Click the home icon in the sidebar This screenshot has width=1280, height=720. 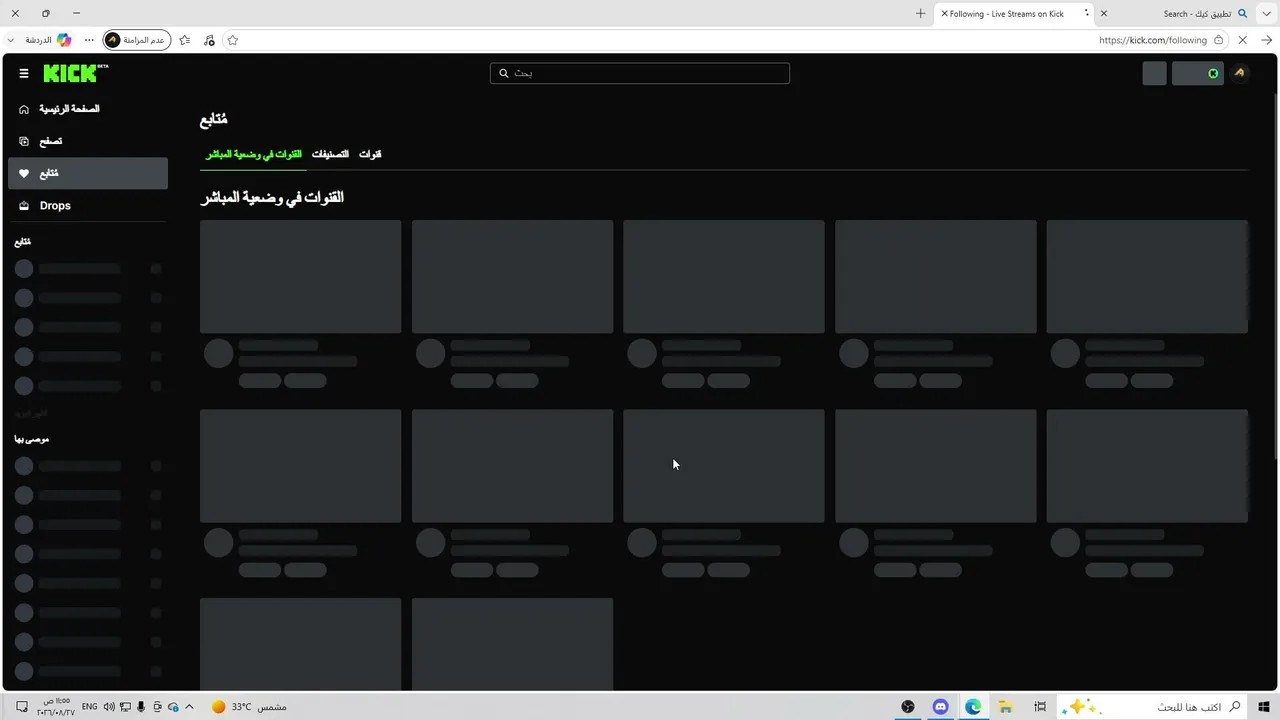click(x=24, y=109)
